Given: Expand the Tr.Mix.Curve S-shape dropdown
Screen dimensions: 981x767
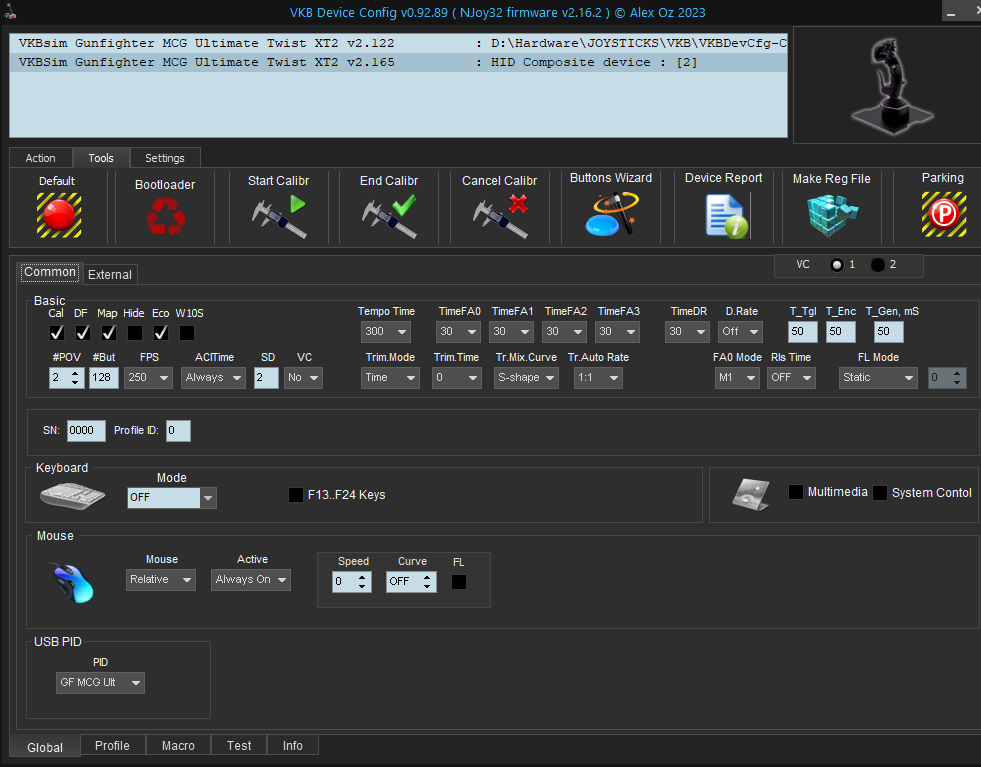Looking at the screenshot, I should [526, 378].
